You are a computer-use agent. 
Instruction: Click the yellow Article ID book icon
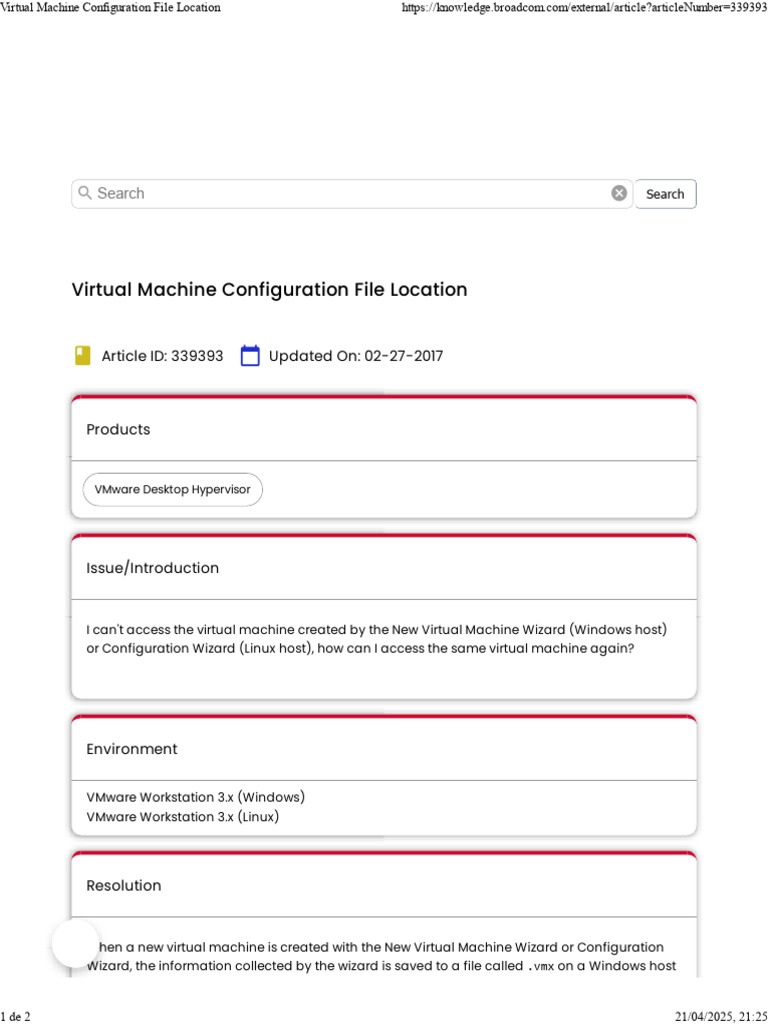[x=83, y=356]
